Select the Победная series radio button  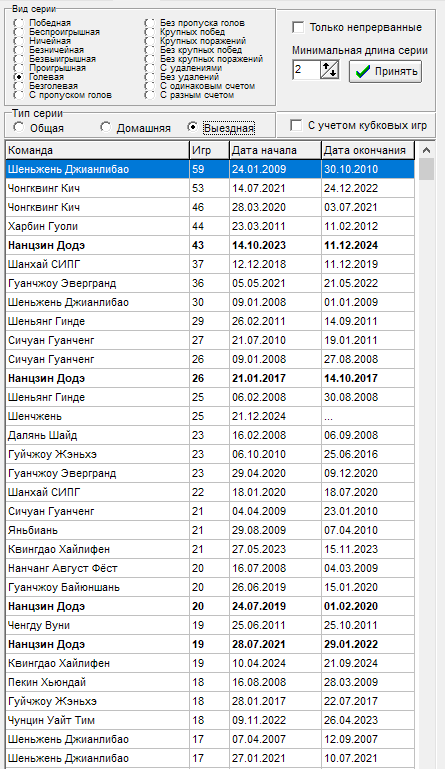[19, 23]
